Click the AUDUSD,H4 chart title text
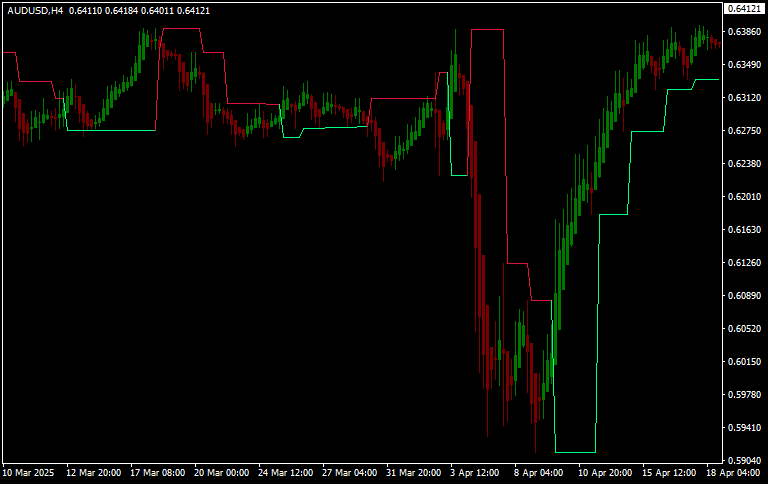Image resolution: width=768 pixels, height=484 pixels. 35,10
